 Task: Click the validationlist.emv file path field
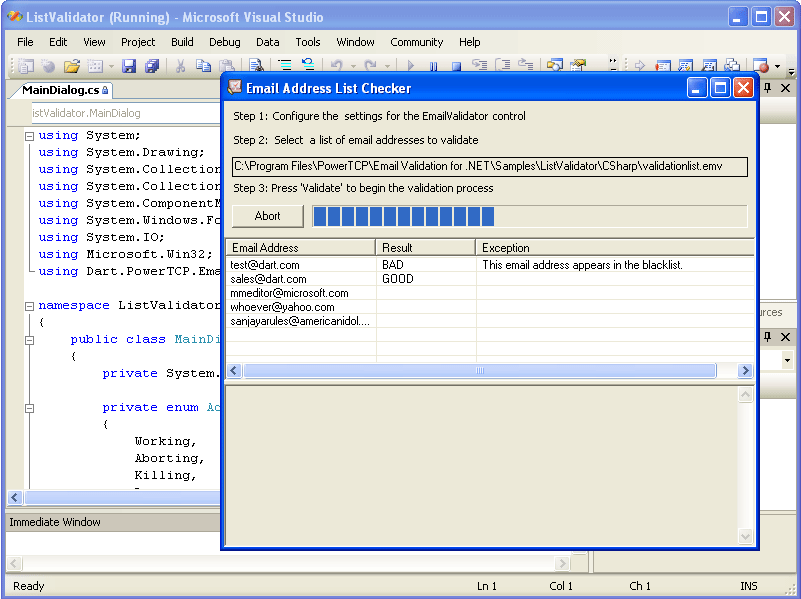click(490, 166)
